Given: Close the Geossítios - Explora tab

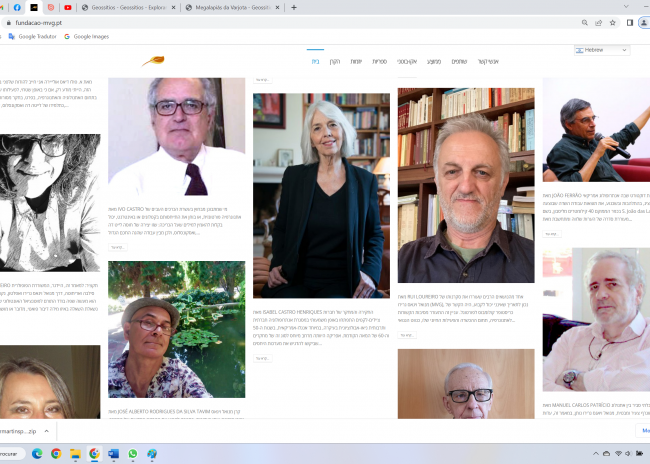Looking at the screenshot, I should pos(173,7).
